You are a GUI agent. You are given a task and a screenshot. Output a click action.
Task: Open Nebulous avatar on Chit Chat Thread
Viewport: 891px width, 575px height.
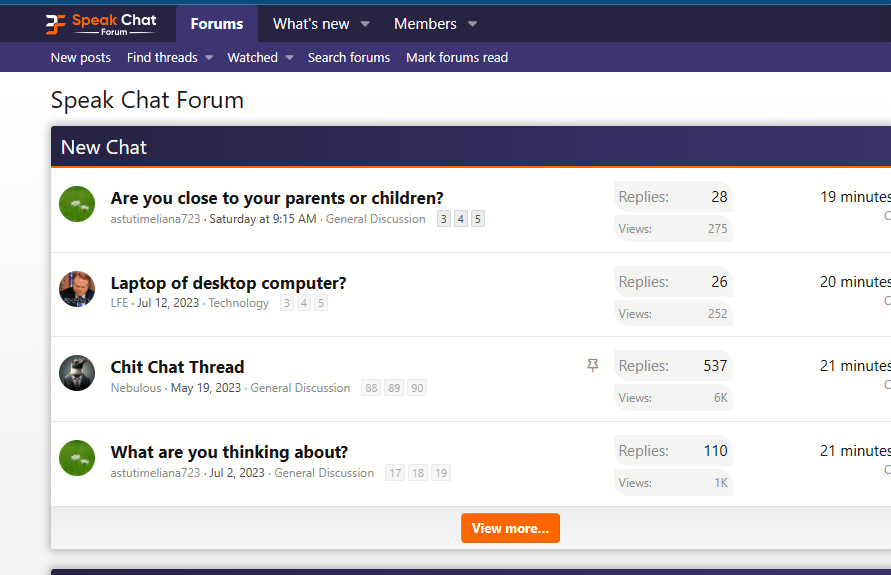coord(77,373)
